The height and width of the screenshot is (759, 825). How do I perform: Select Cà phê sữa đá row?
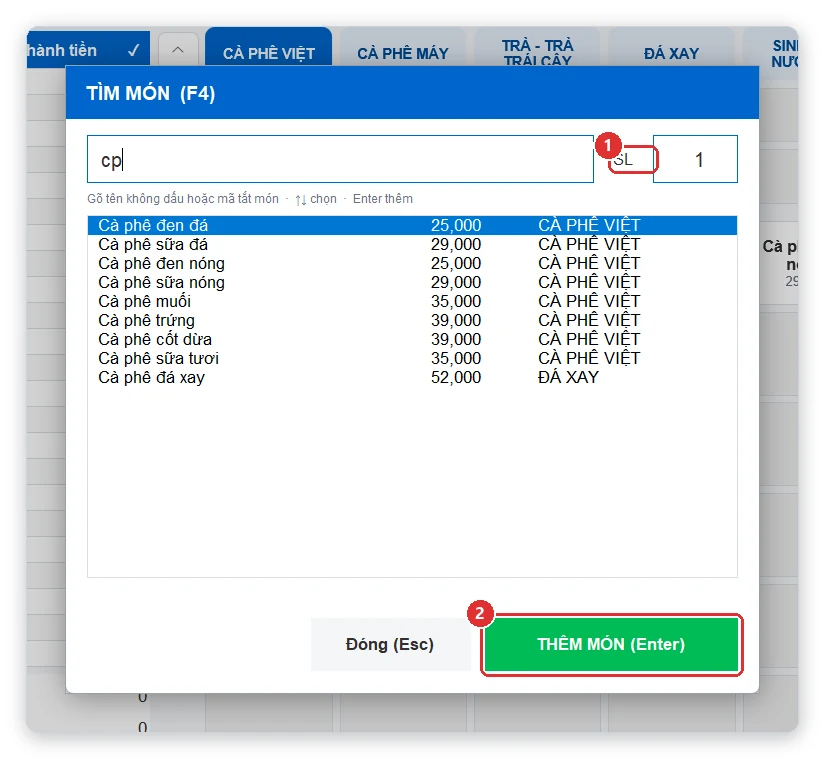click(x=412, y=244)
